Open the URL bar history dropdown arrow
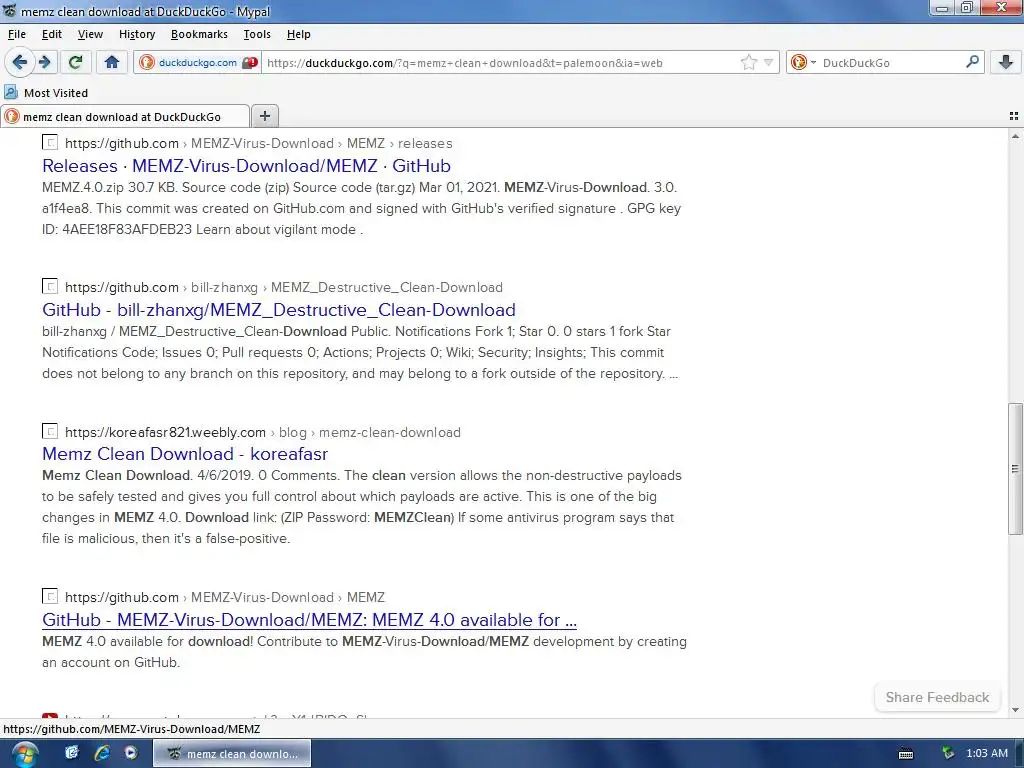This screenshot has width=1024, height=768. pyautogui.click(x=769, y=63)
